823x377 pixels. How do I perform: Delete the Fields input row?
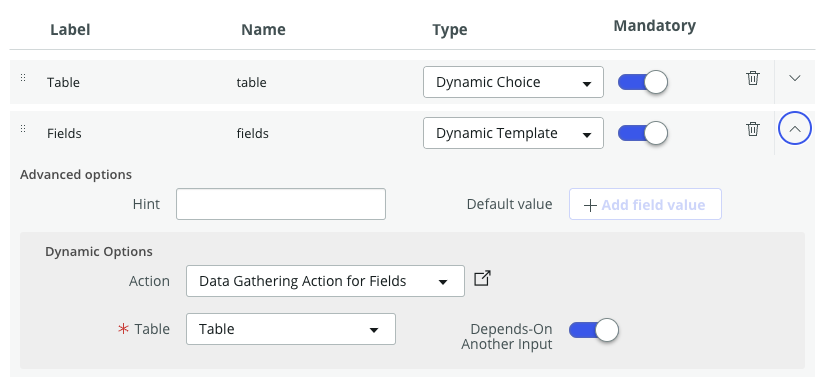[x=753, y=129]
